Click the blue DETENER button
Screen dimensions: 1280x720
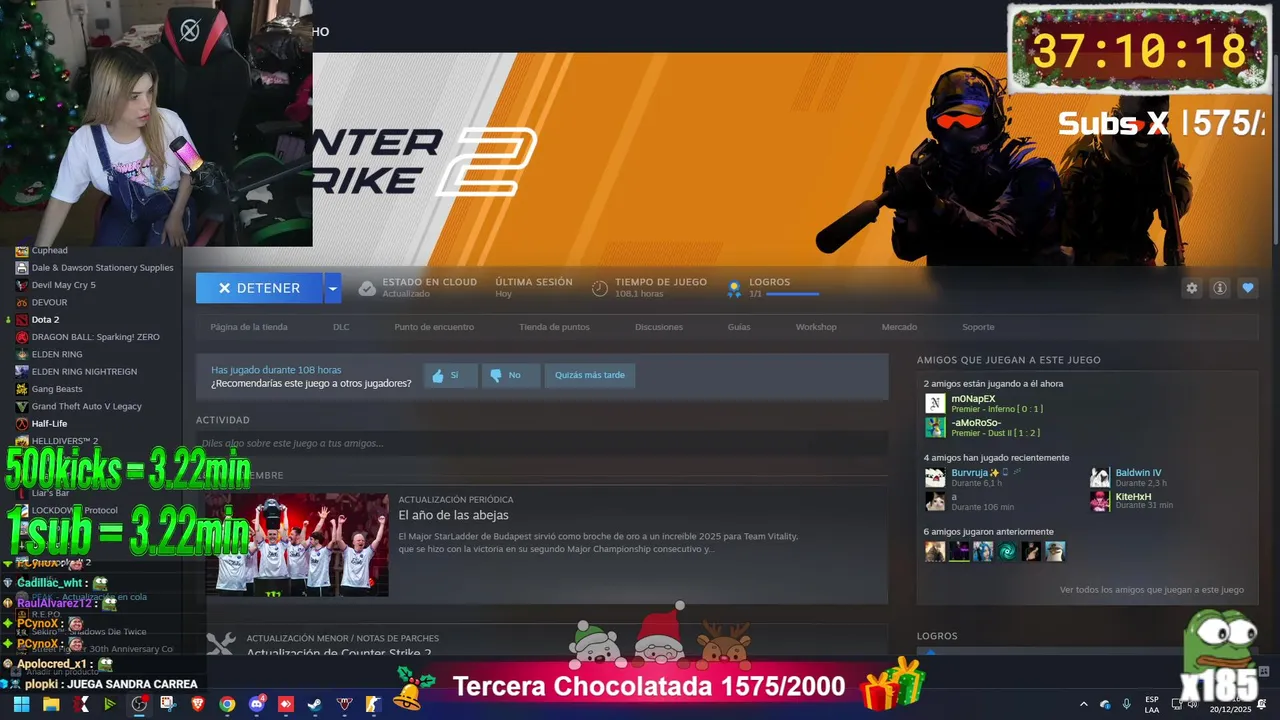259,288
